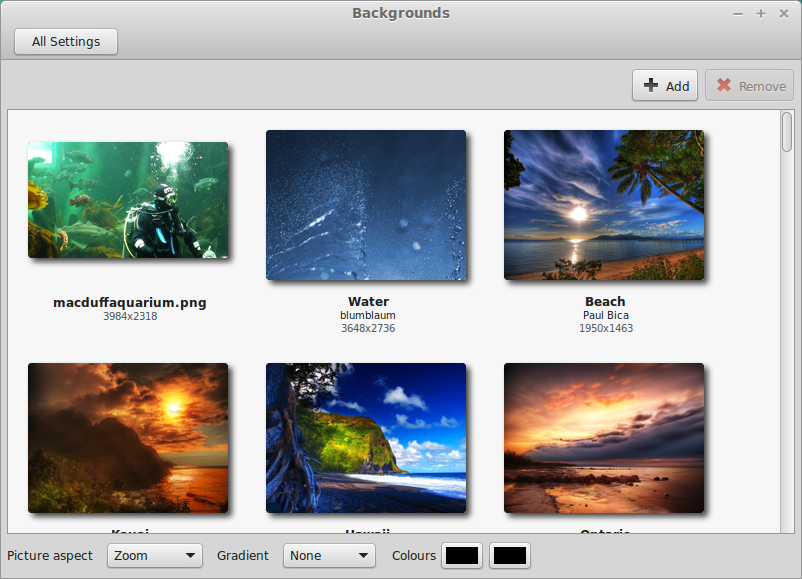Minimize the Backgrounds window
The image size is (802, 579).
[738, 14]
